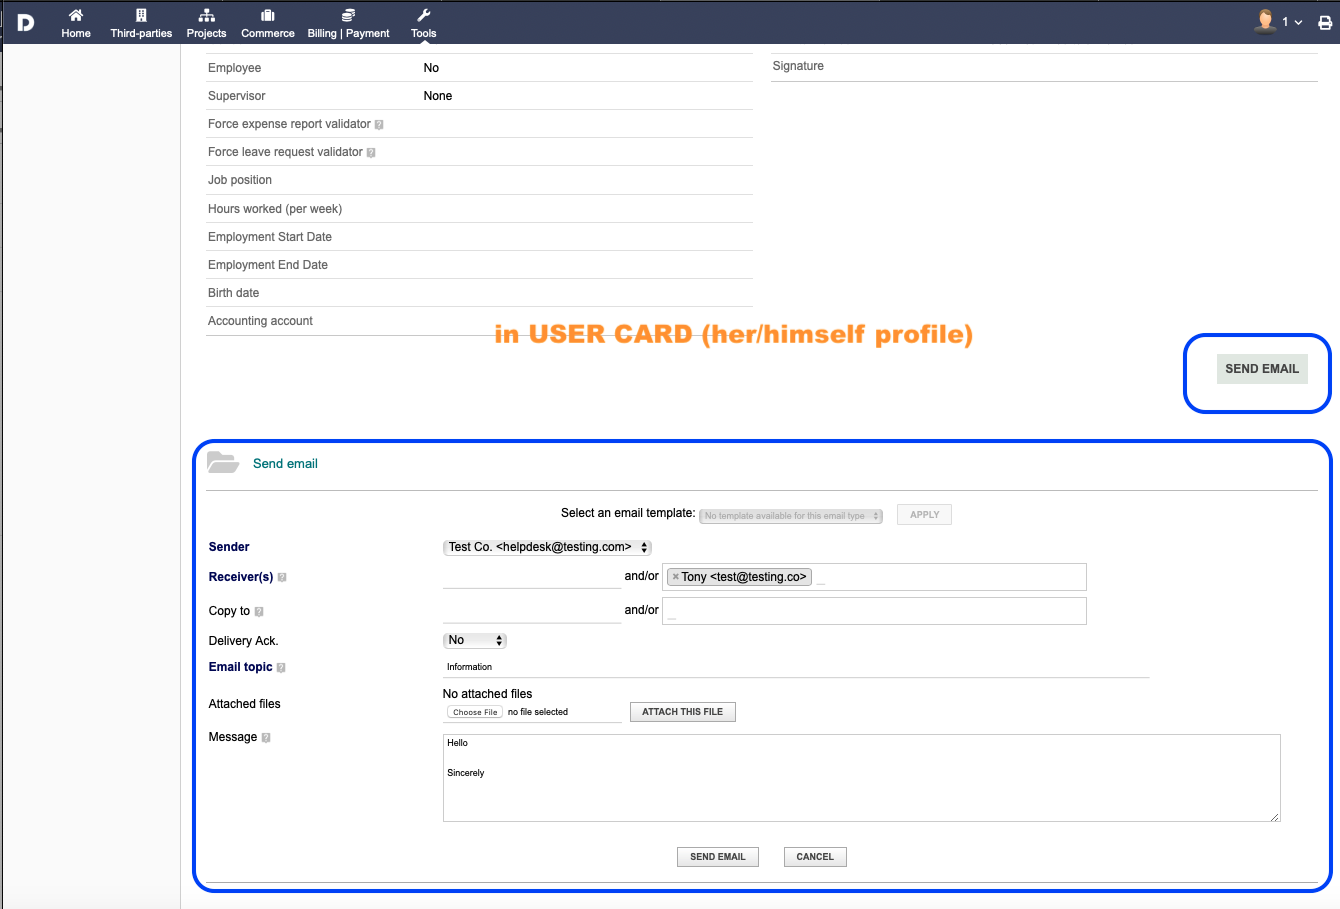Open the Projects menu icon
1340x909 pixels.
[x=206, y=15]
